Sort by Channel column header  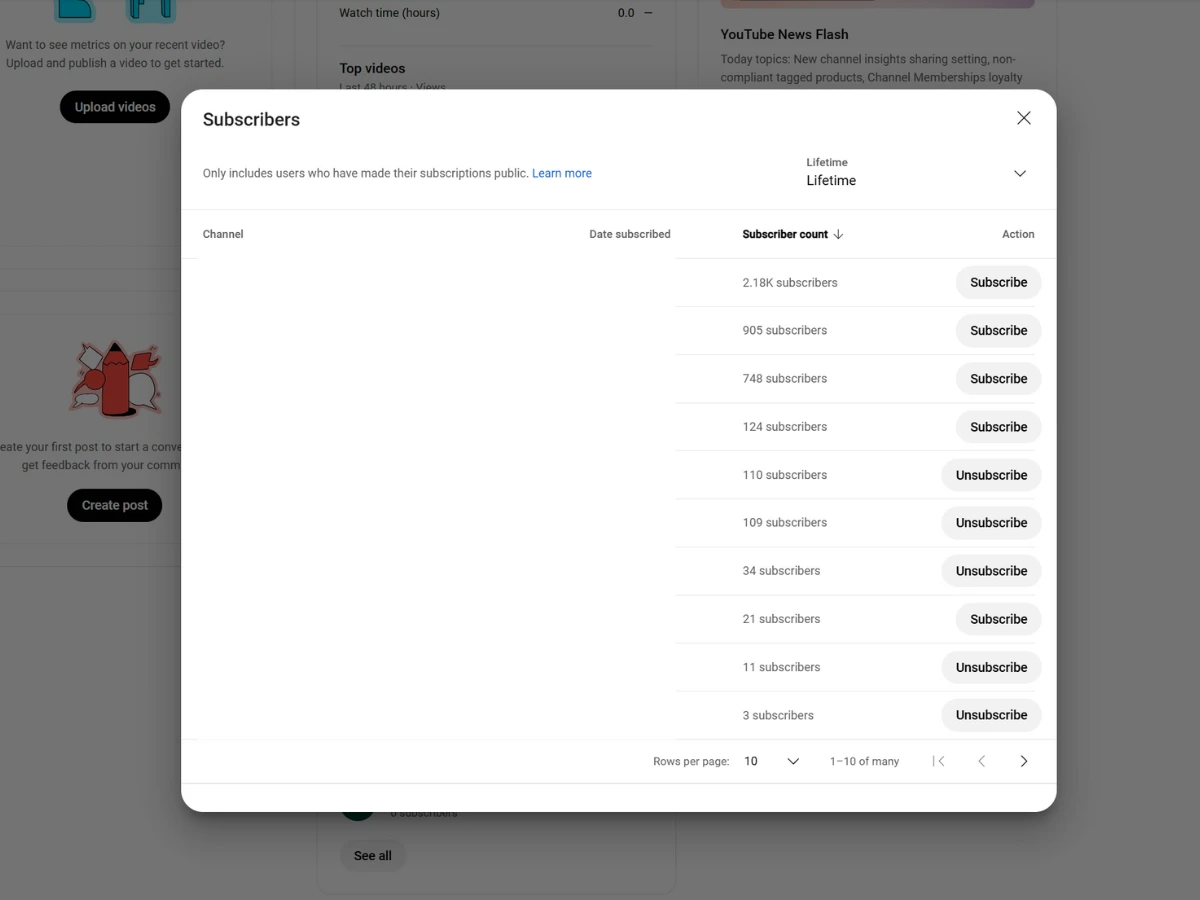coord(223,234)
